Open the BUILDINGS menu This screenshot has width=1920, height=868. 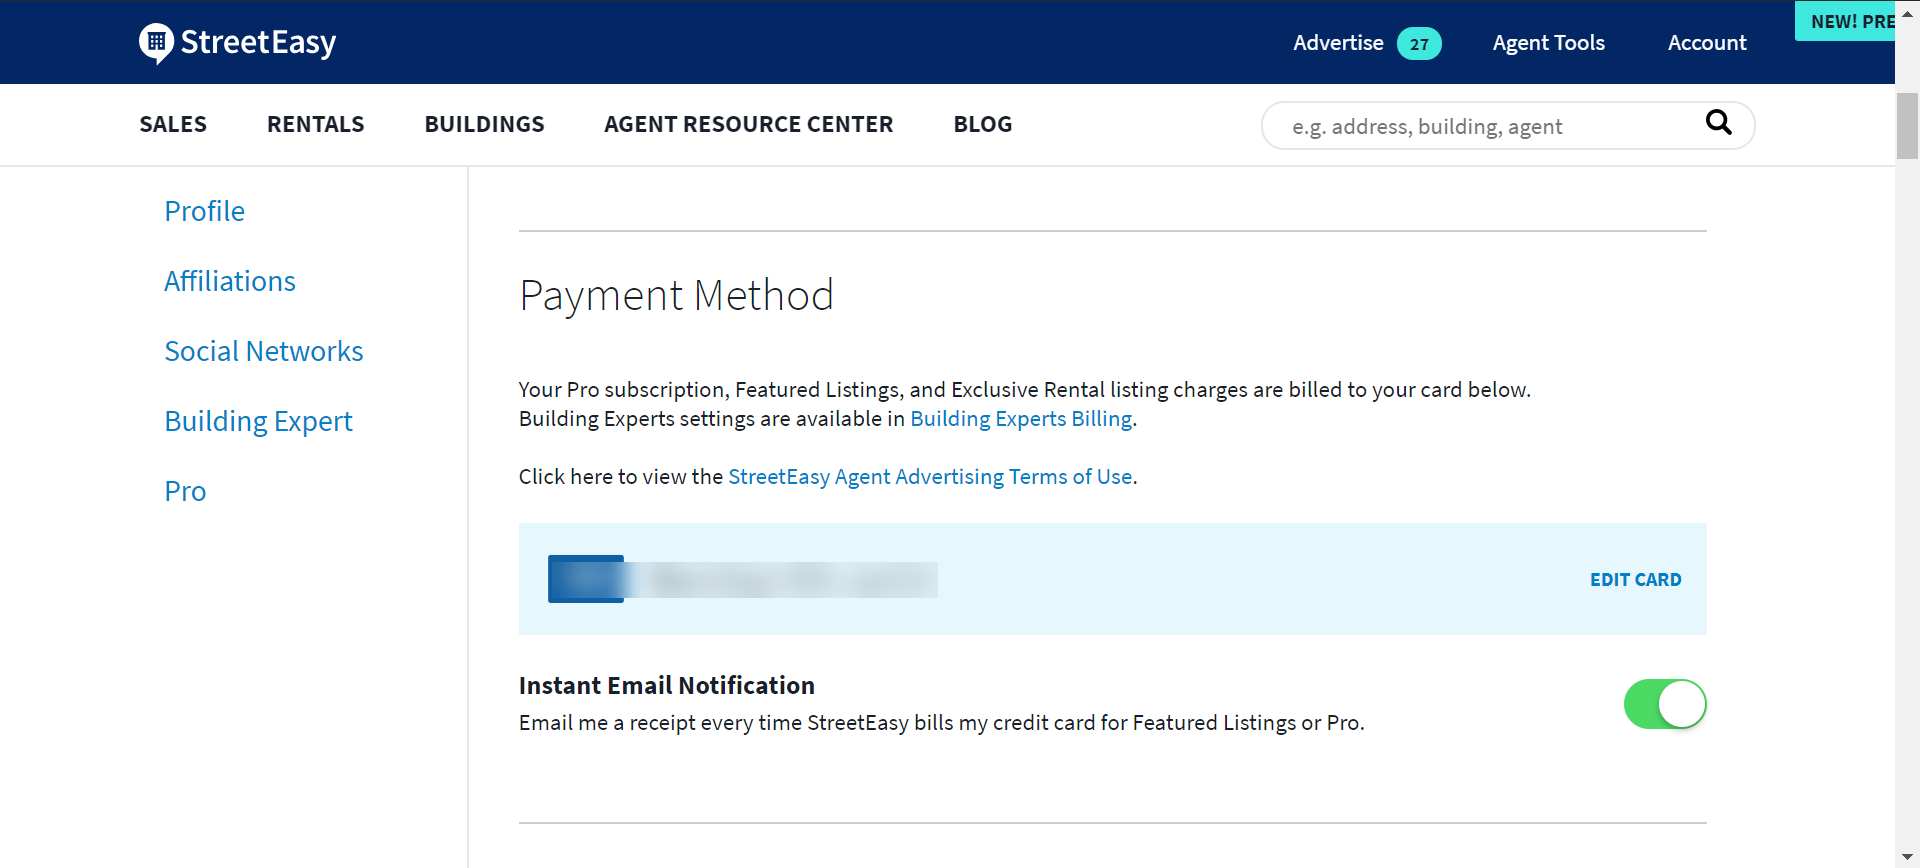pyautogui.click(x=484, y=124)
